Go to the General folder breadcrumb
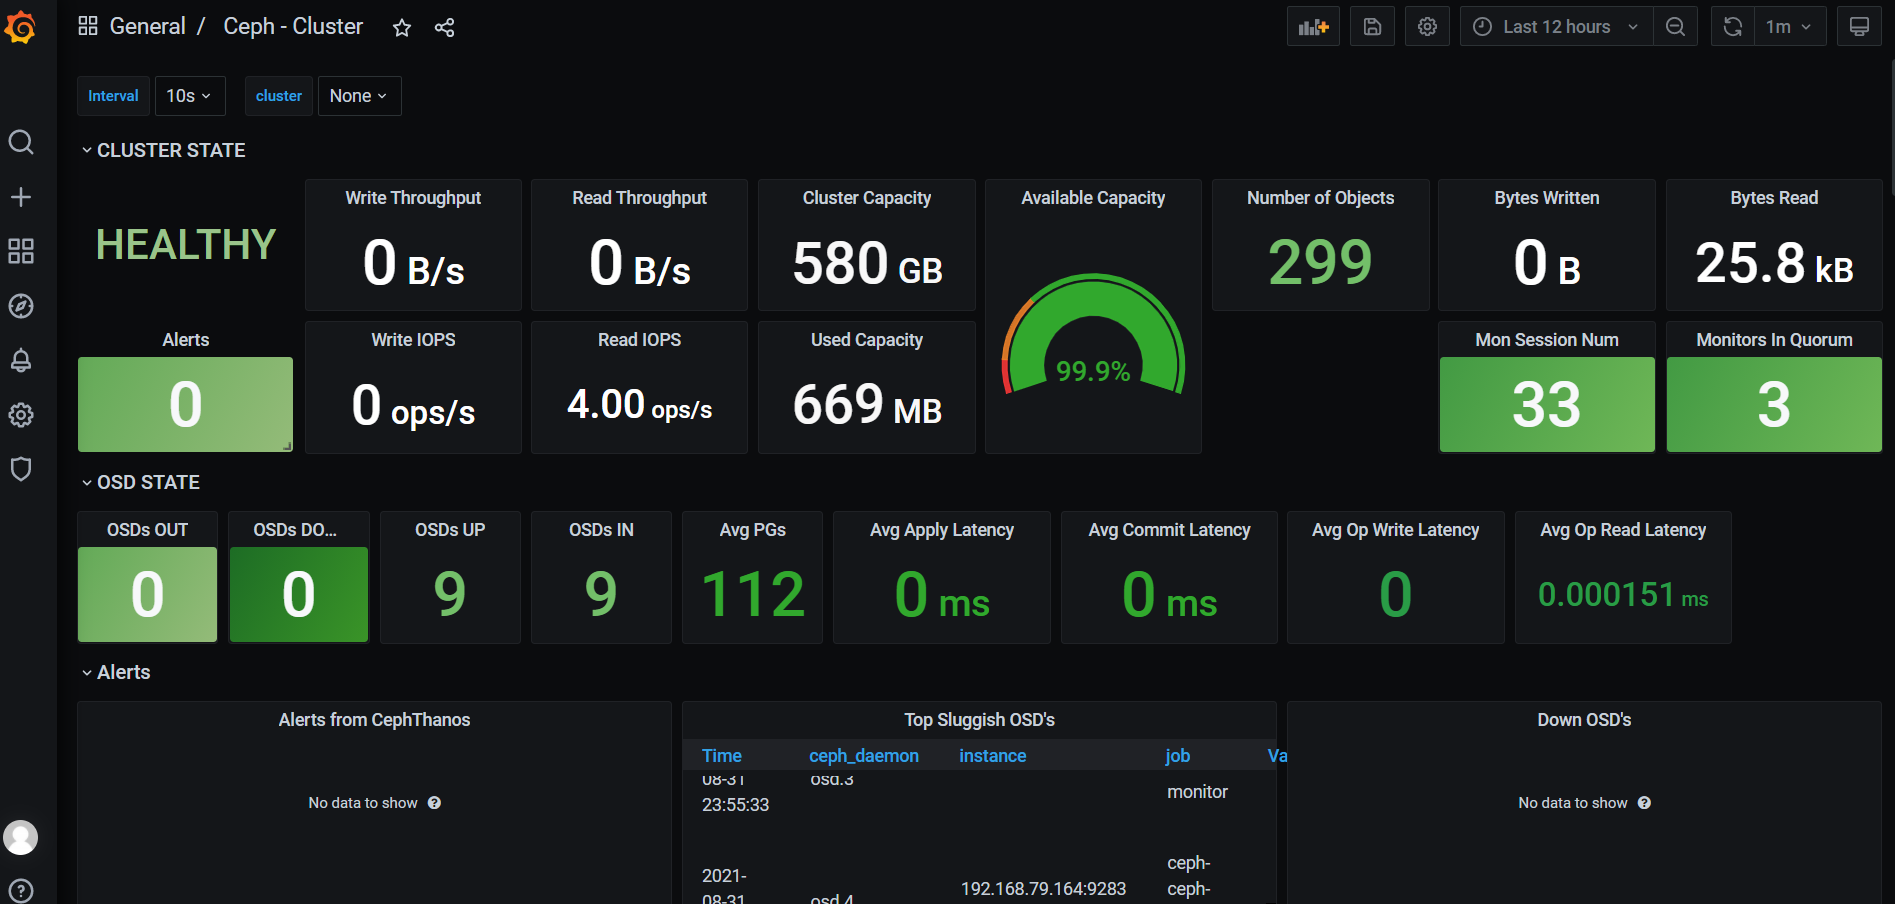Screen dimensions: 1895x904 point(147,26)
